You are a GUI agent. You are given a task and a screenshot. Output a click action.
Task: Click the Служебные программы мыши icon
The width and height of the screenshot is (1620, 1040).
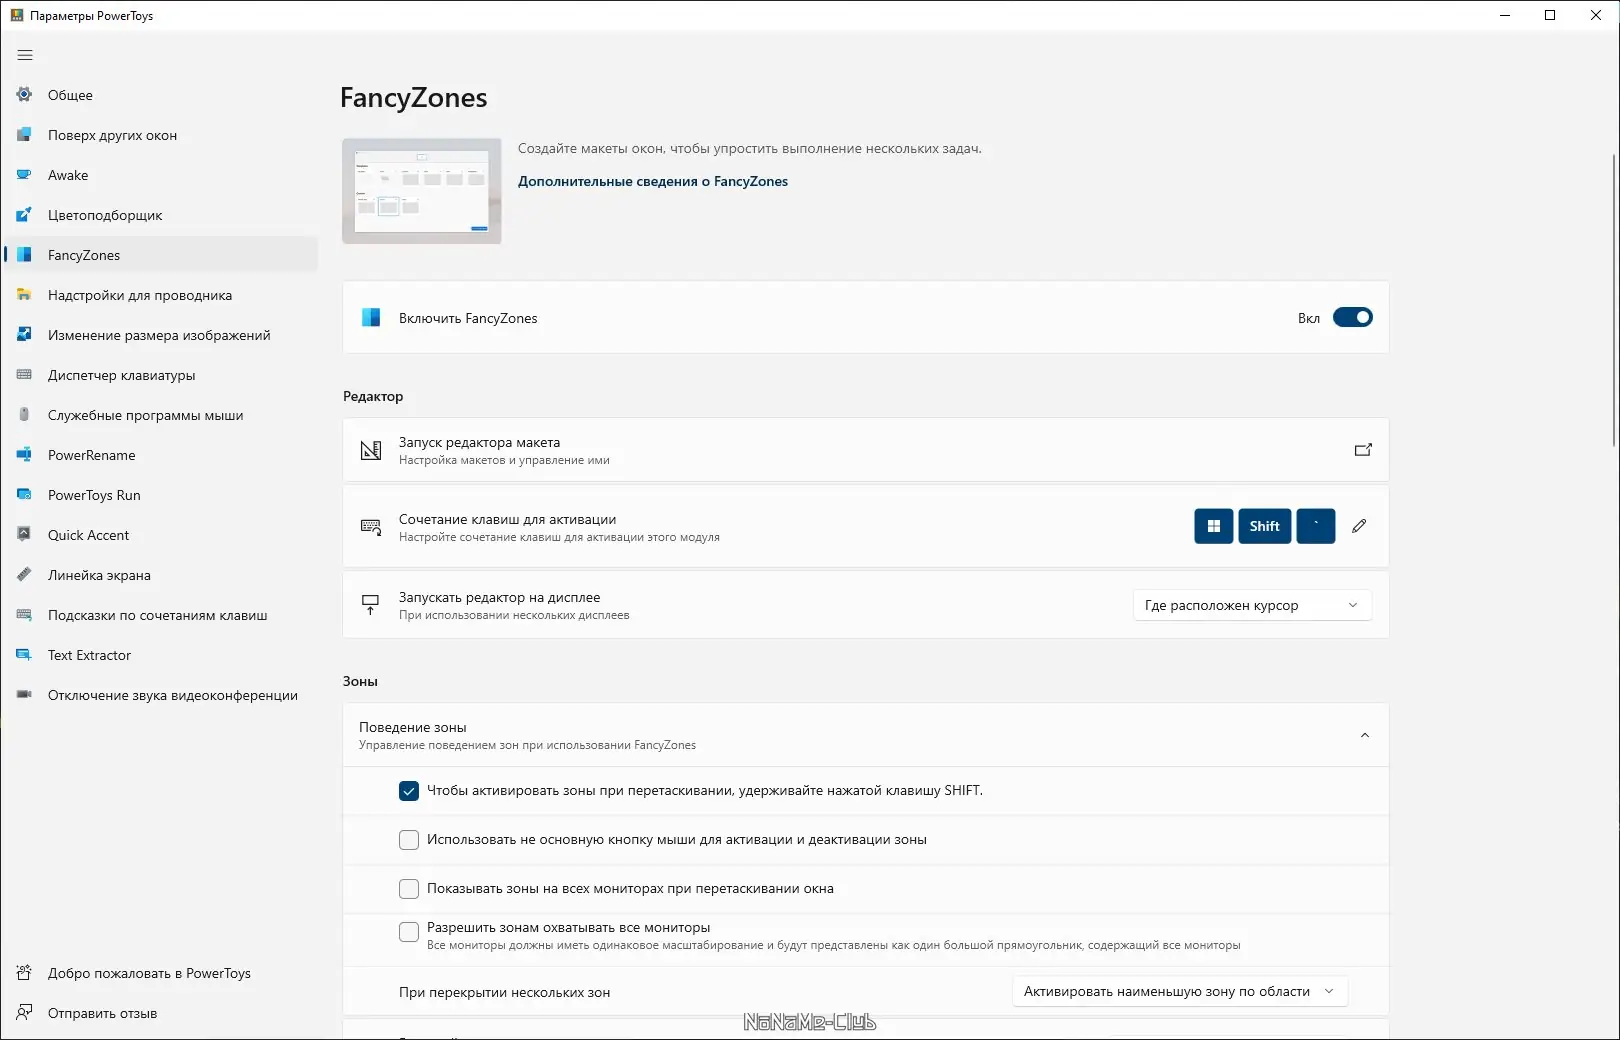coord(24,415)
